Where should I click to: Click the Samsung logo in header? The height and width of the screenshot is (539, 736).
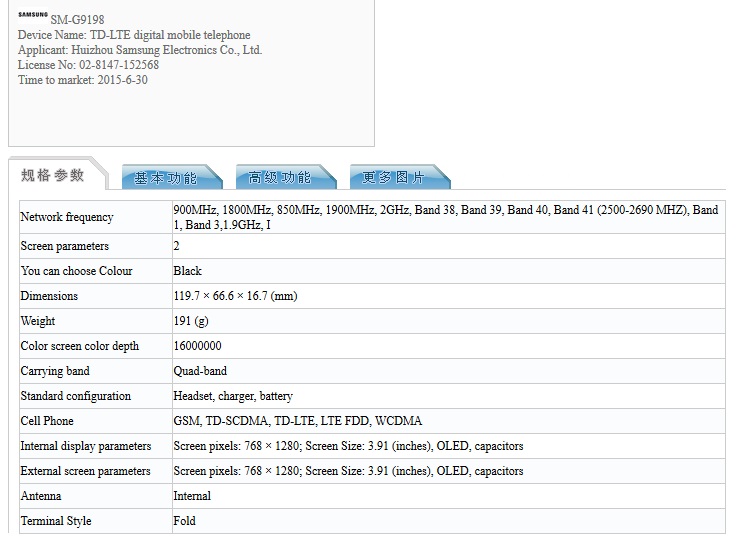pyautogui.click(x=33, y=15)
